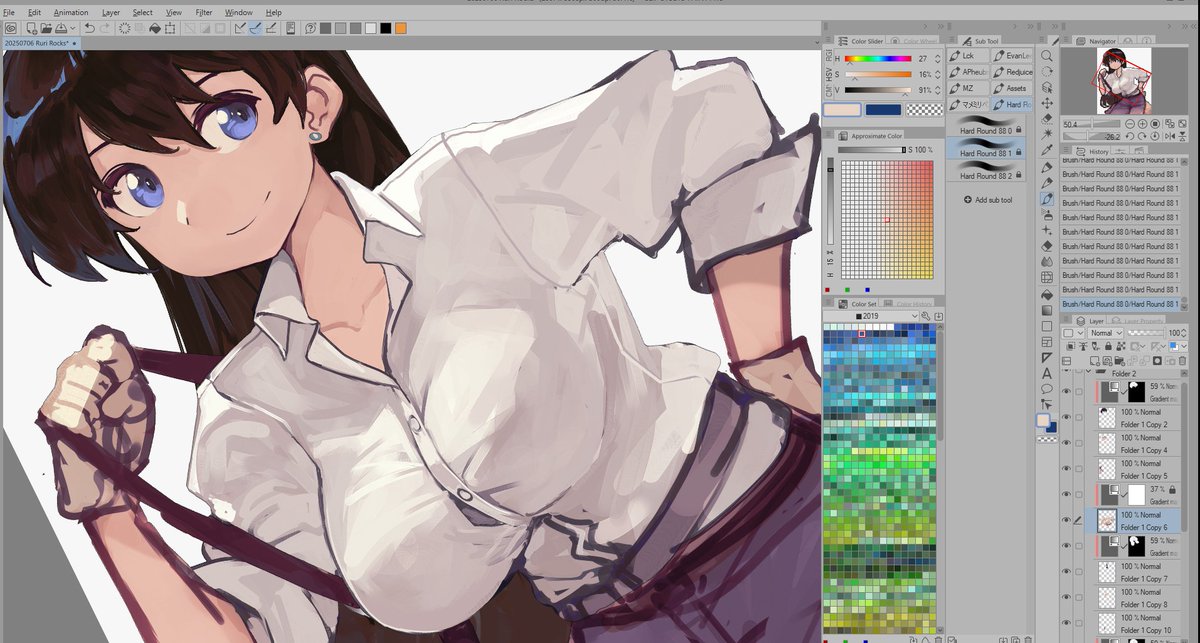The height and width of the screenshot is (643, 1200).
Task: Select the Eyedropper tool in the toolbar
Action: point(1046,147)
